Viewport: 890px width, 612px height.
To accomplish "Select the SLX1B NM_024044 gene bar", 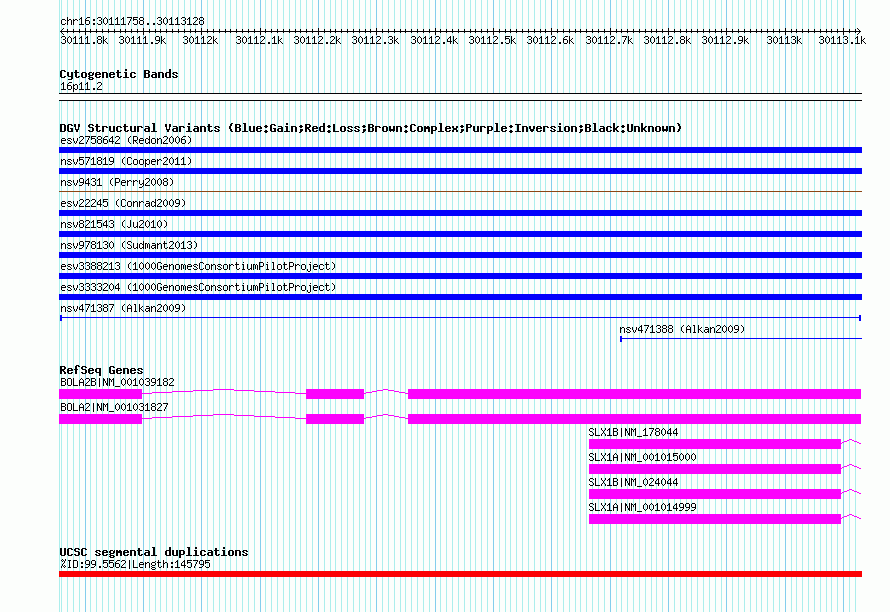I will [x=715, y=494].
